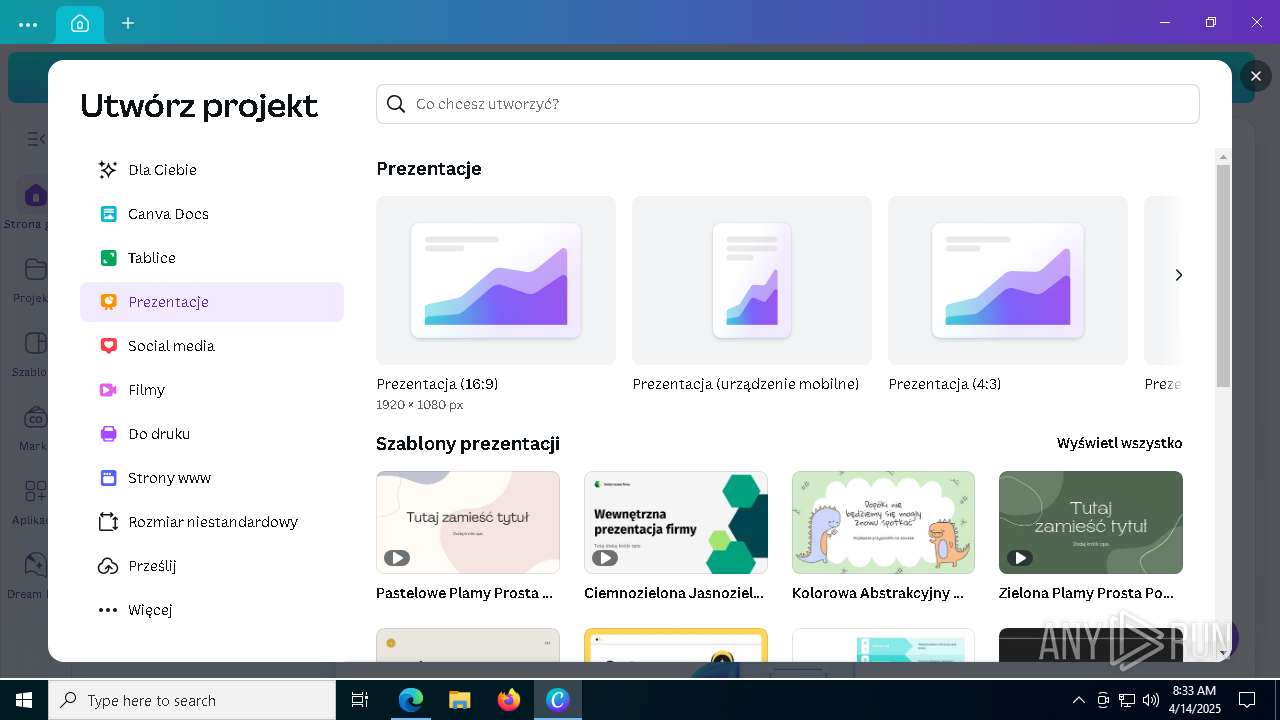This screenshot has height=720, width=1280.
Task: Choose the Strony www category
Action: coord(211,478)
